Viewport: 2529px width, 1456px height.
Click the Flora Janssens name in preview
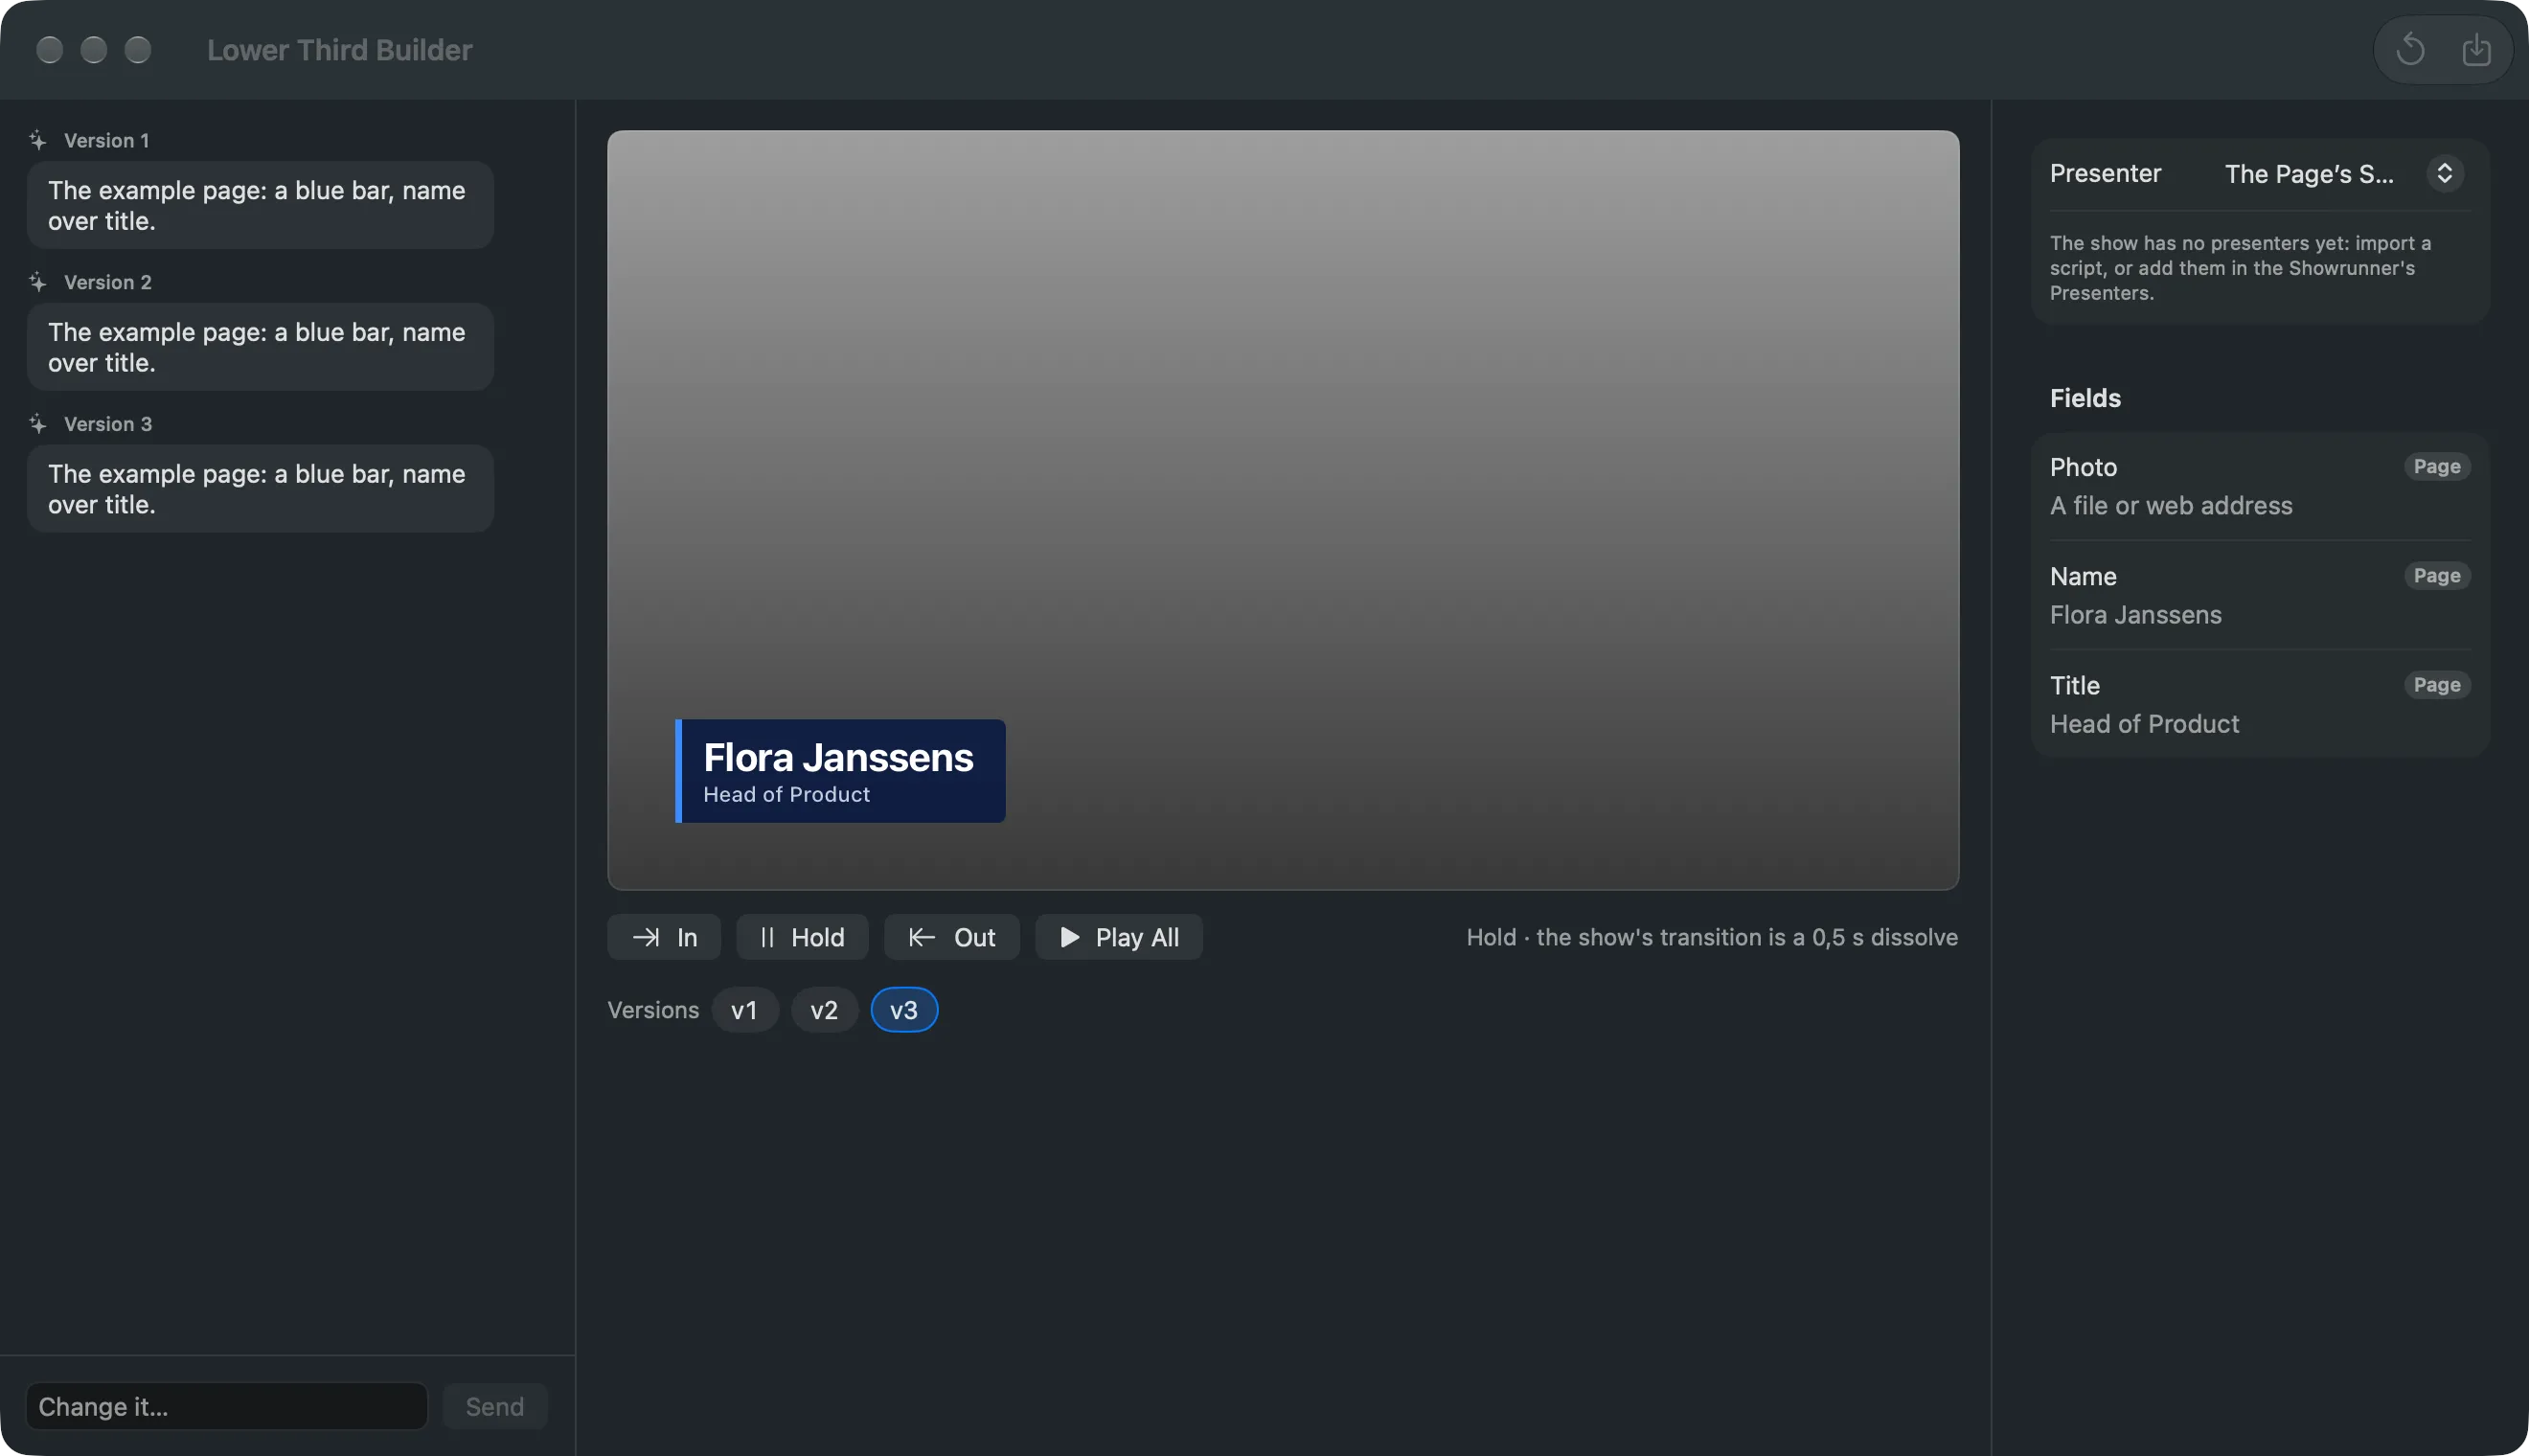click(838, 758)
